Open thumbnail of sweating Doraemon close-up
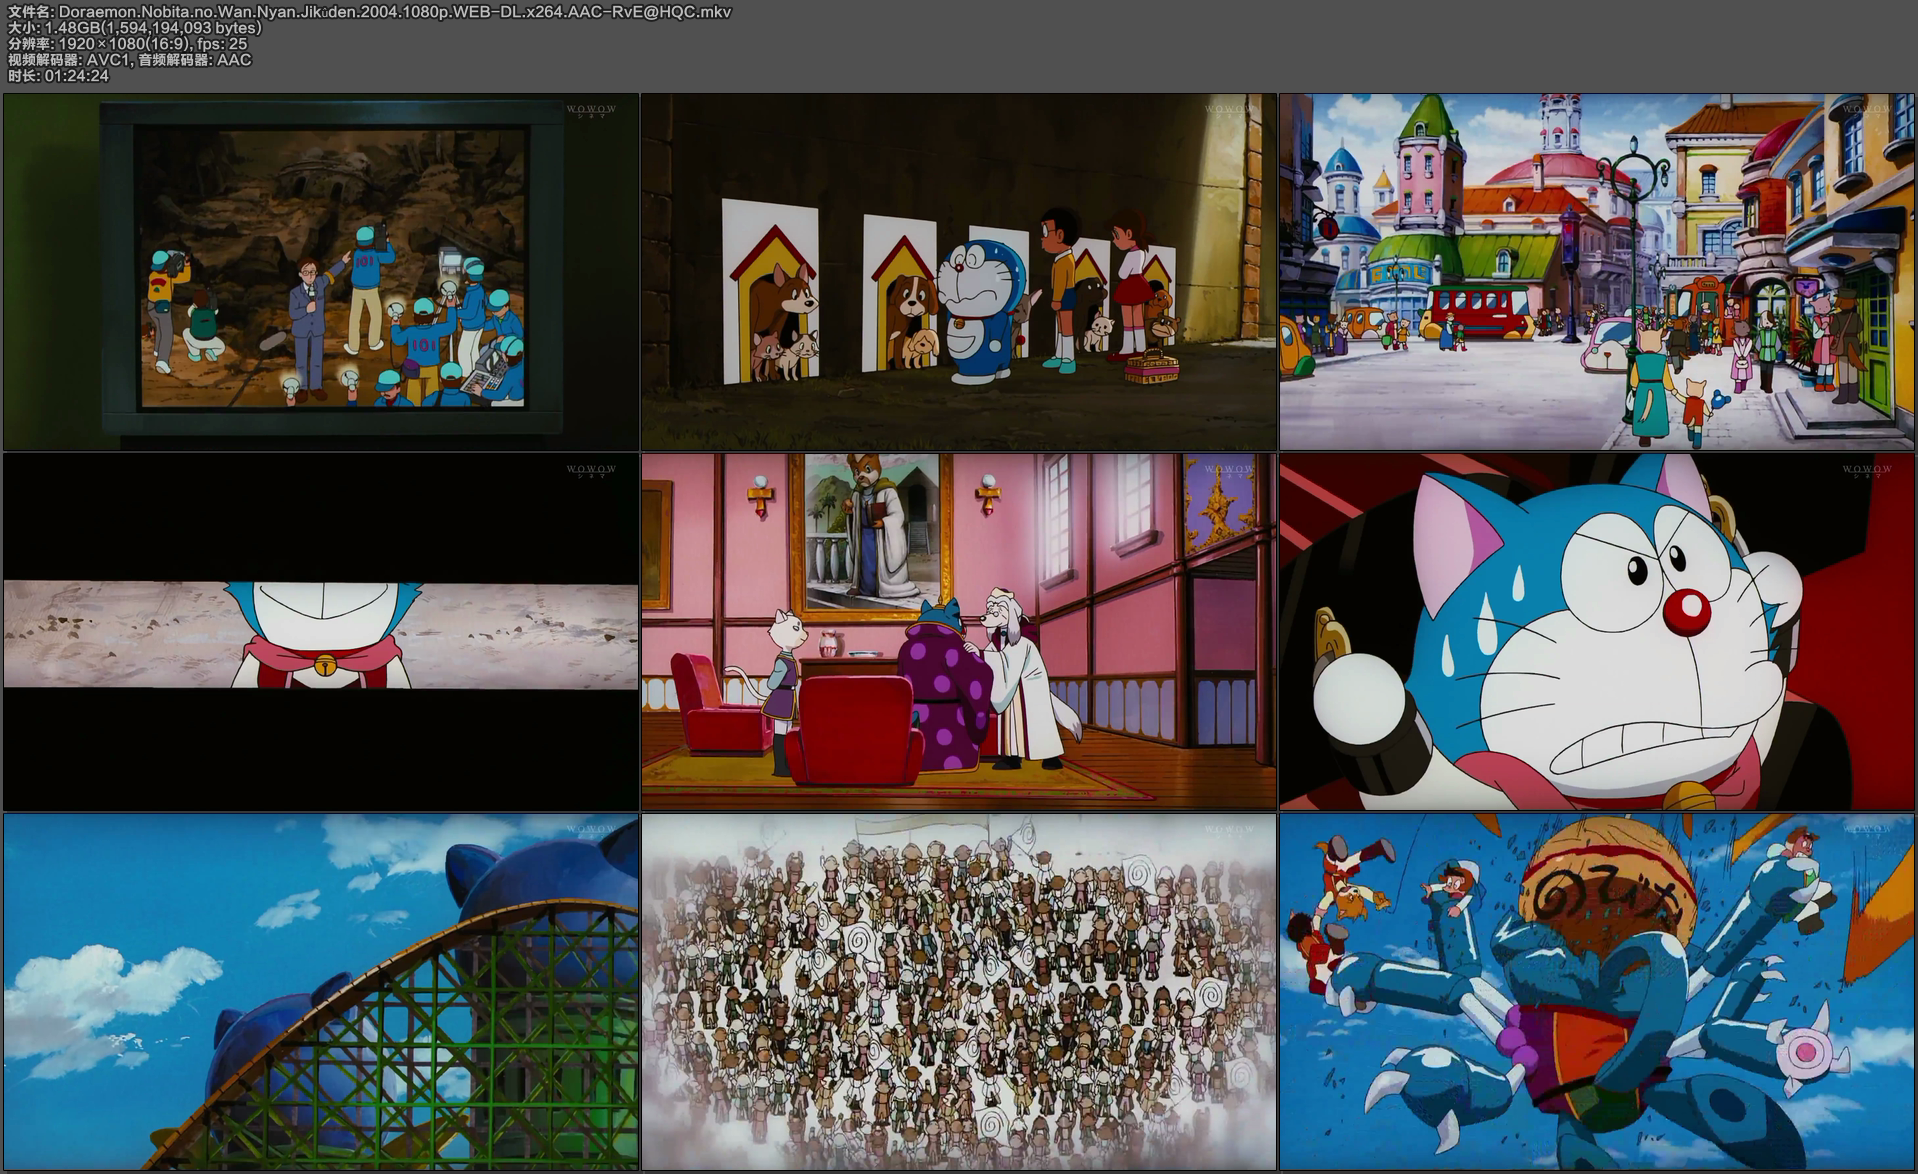1918x1174 pixels. pos(1597,632)
